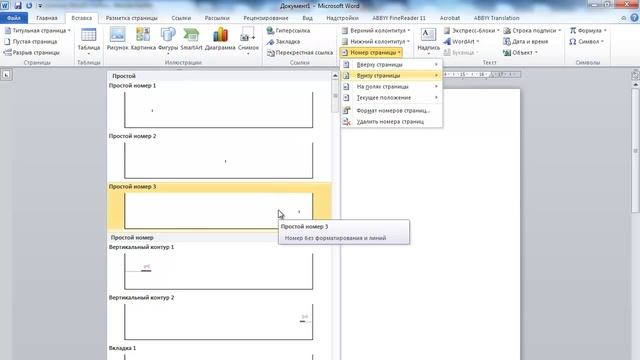Switch to the Рассылки (Mailings) tab
Viewport: 640px width, 360px height.
click(217, 18)
